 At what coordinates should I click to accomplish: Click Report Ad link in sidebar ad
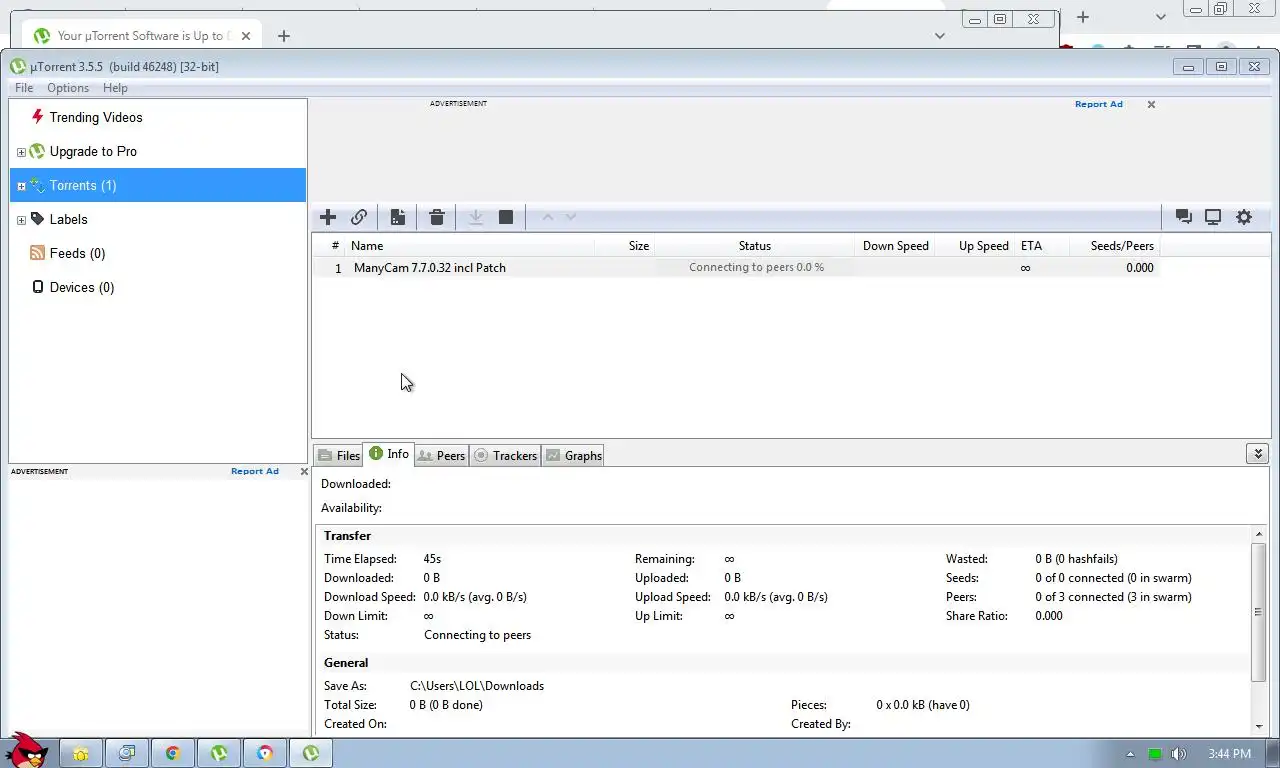[254, 471]
